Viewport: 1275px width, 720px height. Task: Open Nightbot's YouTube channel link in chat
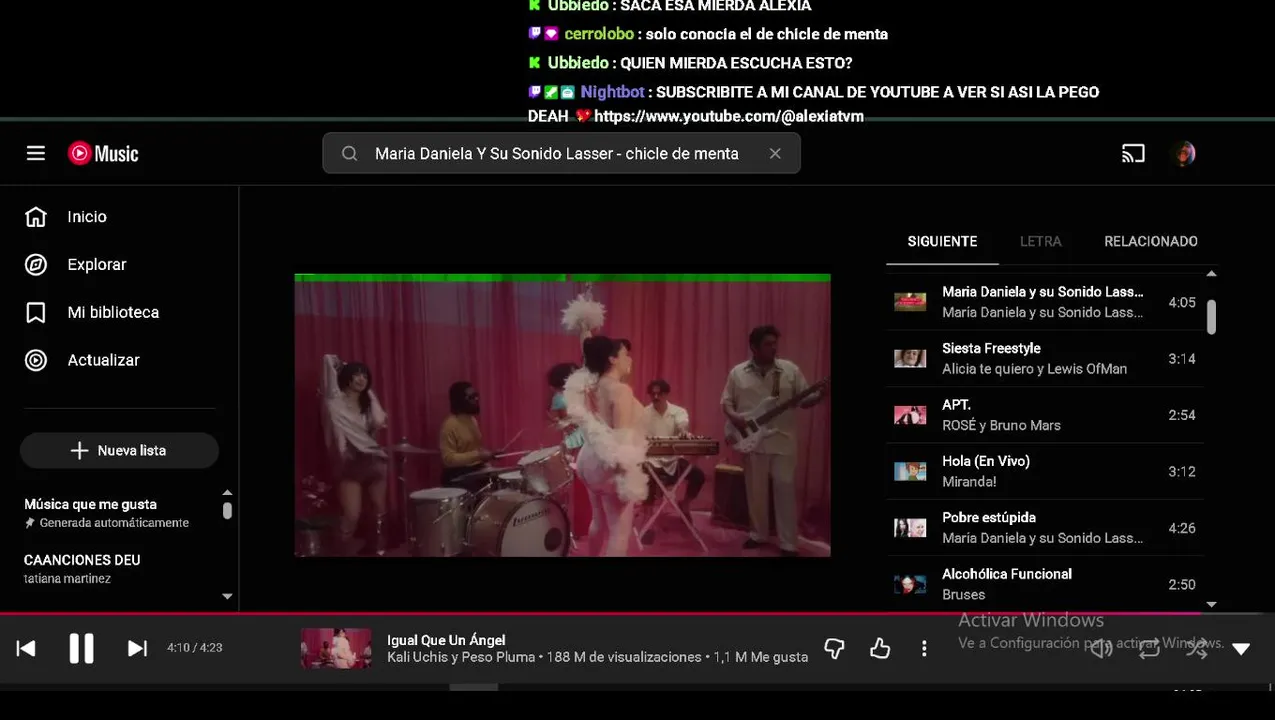[729, 116]
